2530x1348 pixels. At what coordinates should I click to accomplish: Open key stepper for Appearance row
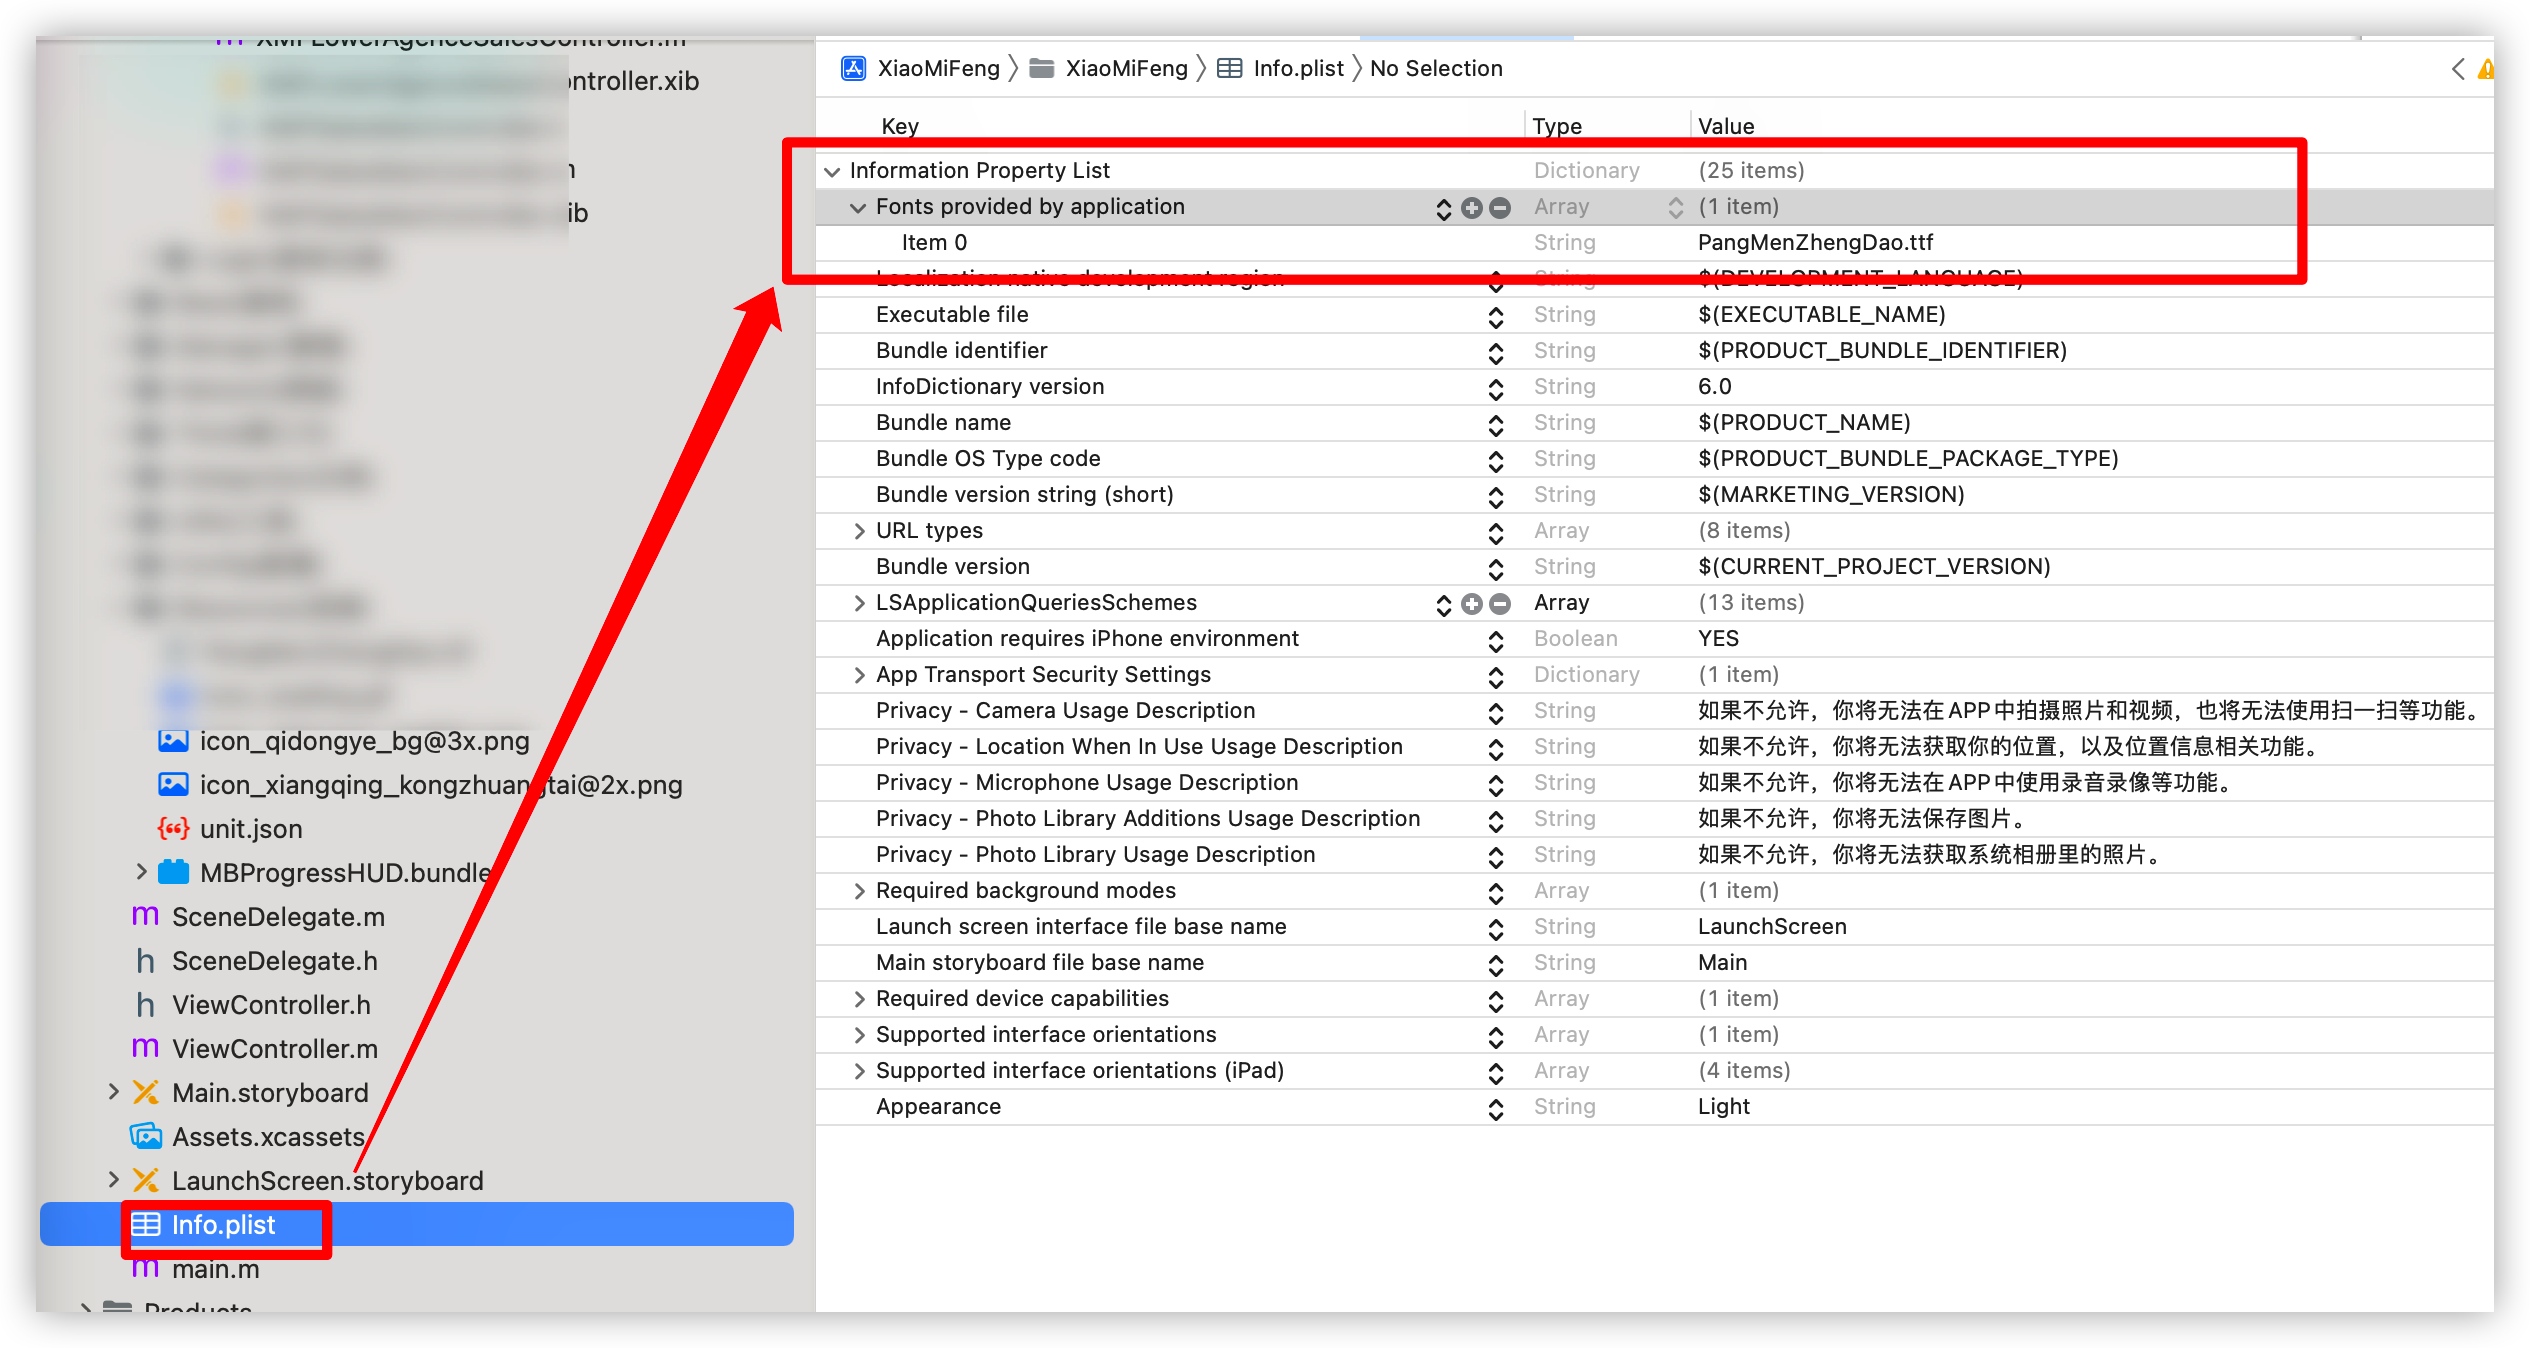[x=1496, y=1108]
